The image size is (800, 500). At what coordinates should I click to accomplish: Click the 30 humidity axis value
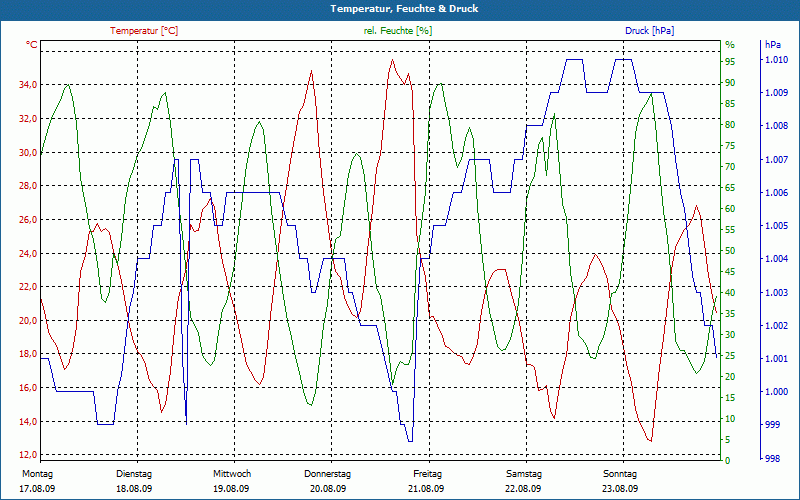[x=730, y=335]
